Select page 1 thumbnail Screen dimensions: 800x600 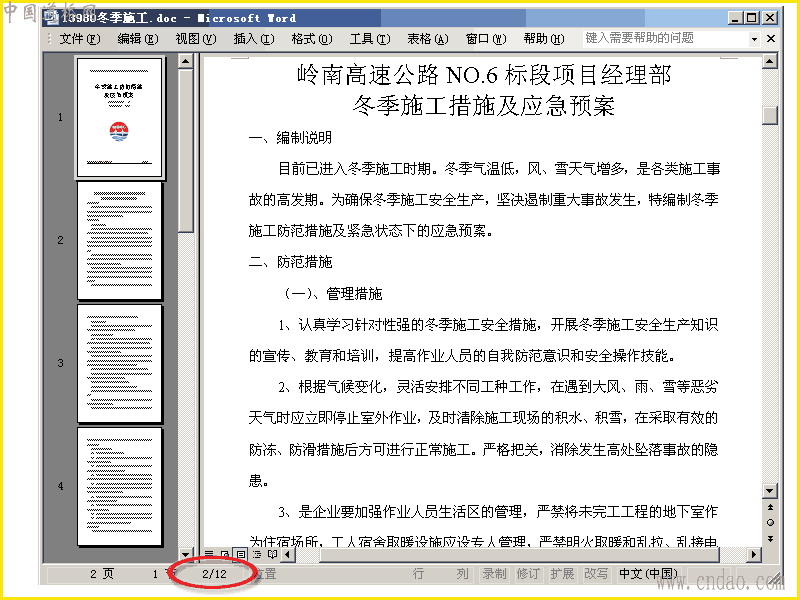[119, 117]
